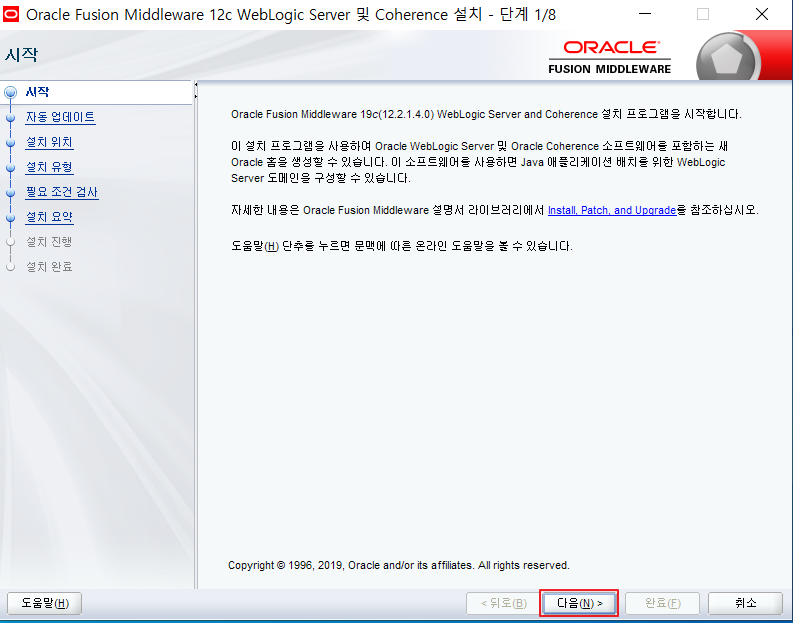Click the 설치 진행 step bullet icon

(11, 242)
